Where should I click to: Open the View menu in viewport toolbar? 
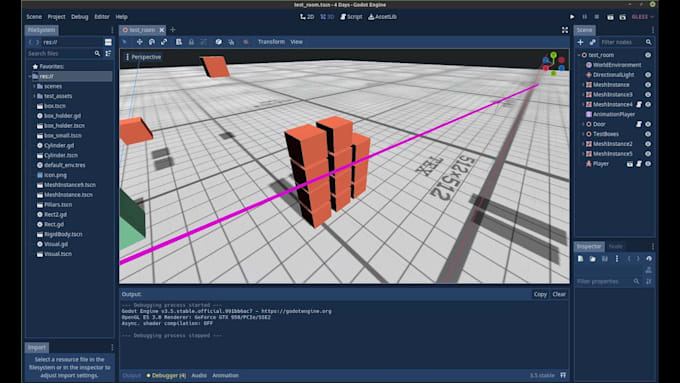(x=297, y=42)
